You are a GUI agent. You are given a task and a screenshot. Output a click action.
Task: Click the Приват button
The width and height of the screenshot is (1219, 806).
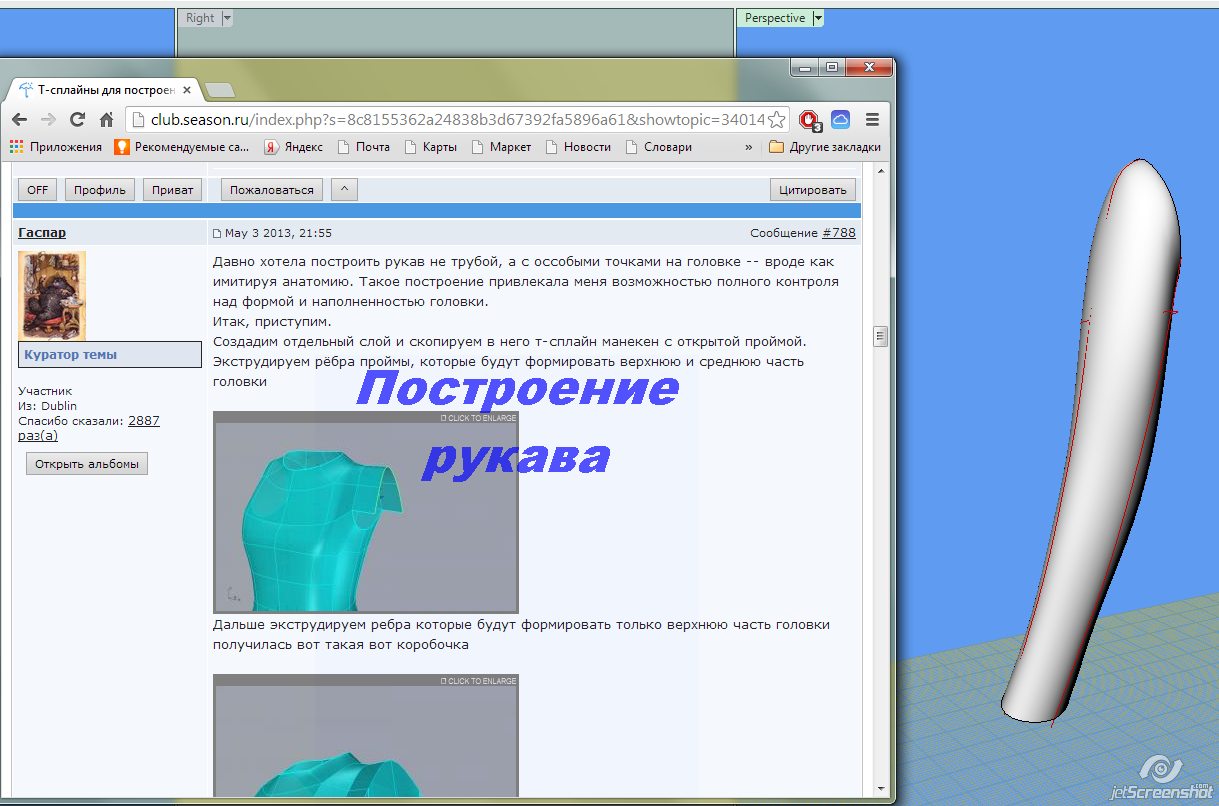tap(173, 190)
